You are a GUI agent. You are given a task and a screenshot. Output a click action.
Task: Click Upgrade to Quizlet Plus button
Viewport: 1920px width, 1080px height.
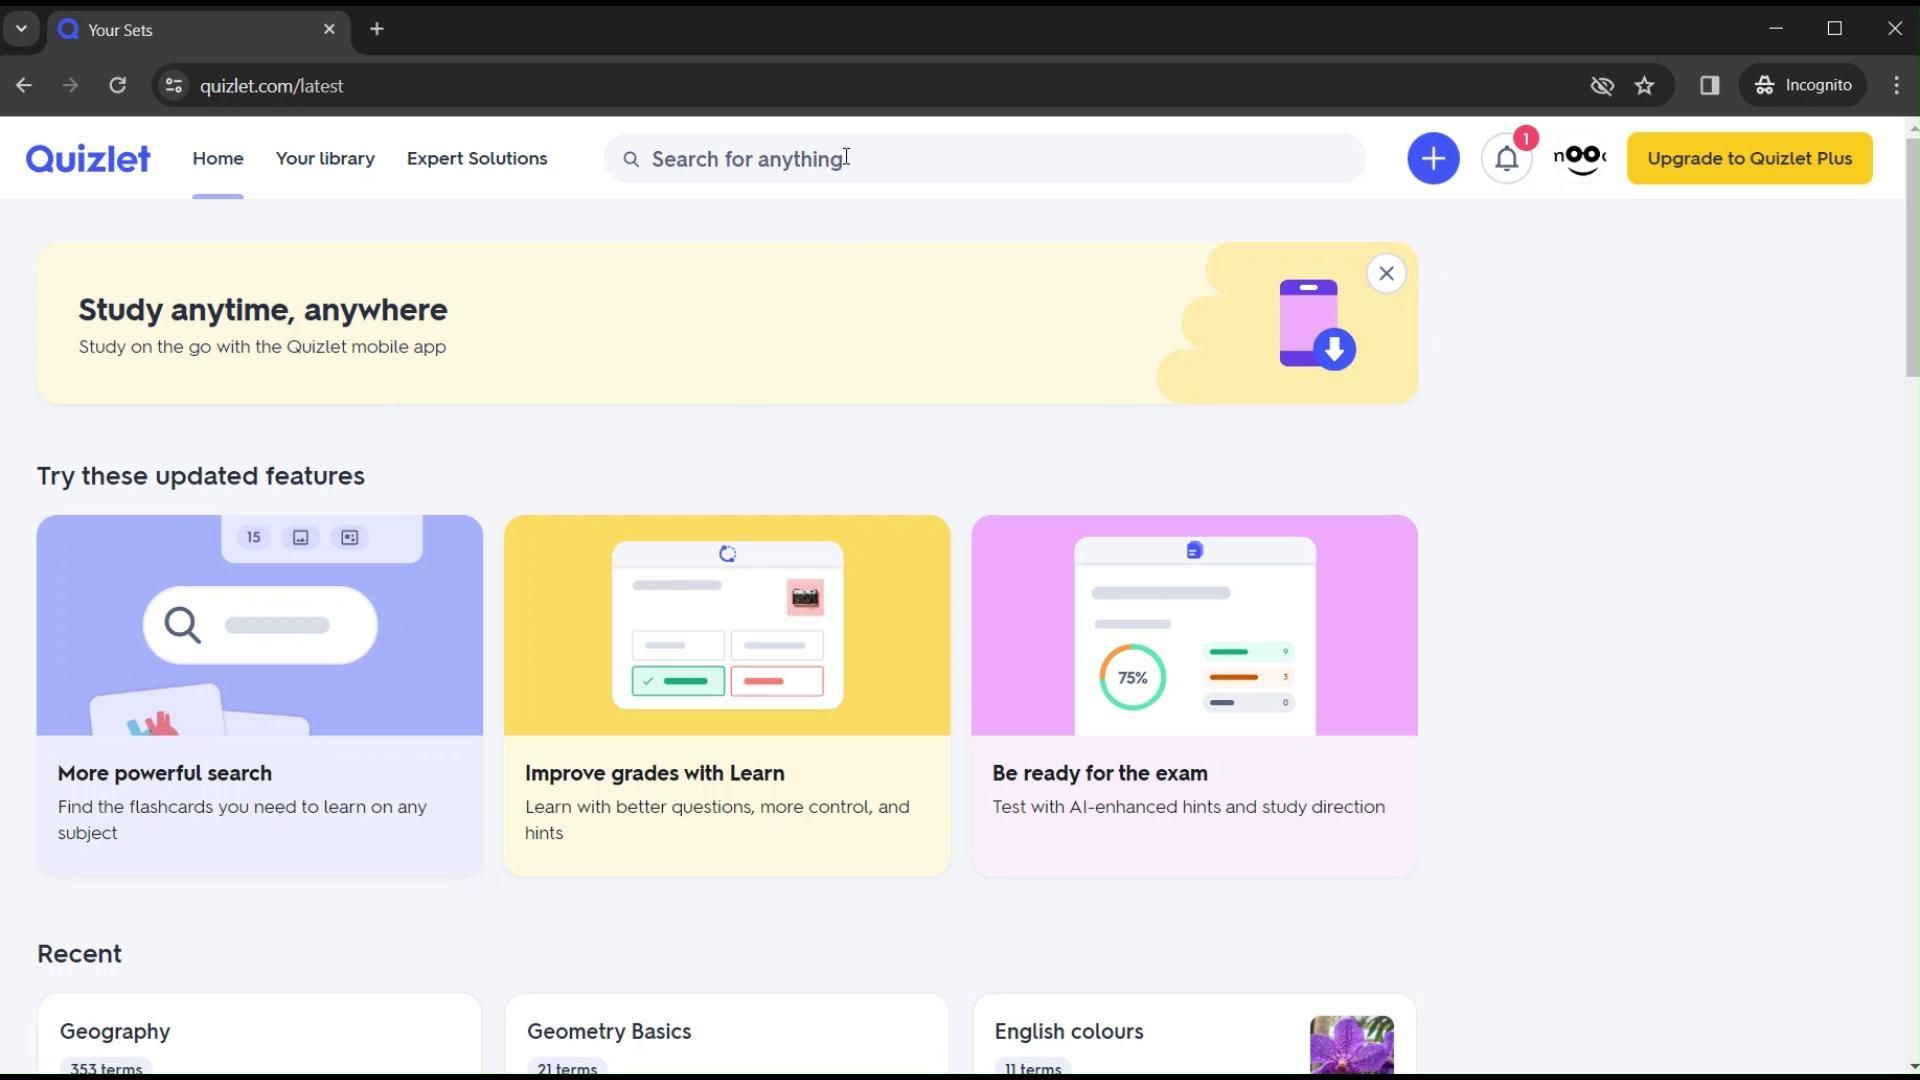tap(1749, 159)
